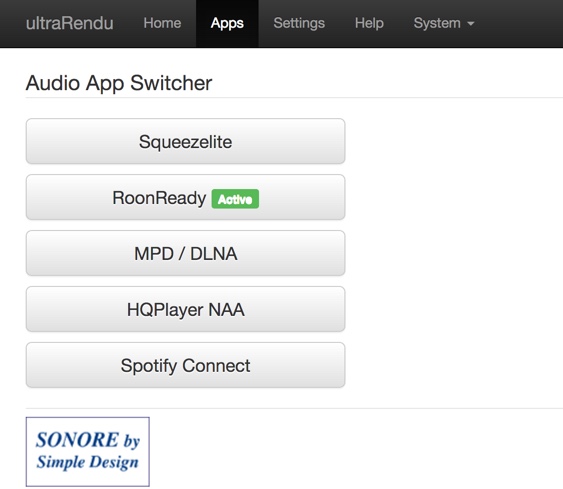Screen dimensions: 563x489
Task: Click the RoonReady label text
Action: tap(159, 198)
